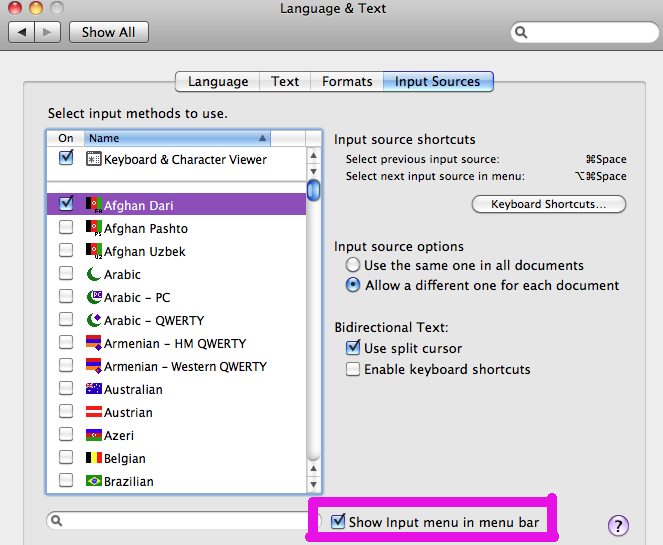Enable the Belgian input source checkbox
The image size is (663, 545).
point(66,457)
